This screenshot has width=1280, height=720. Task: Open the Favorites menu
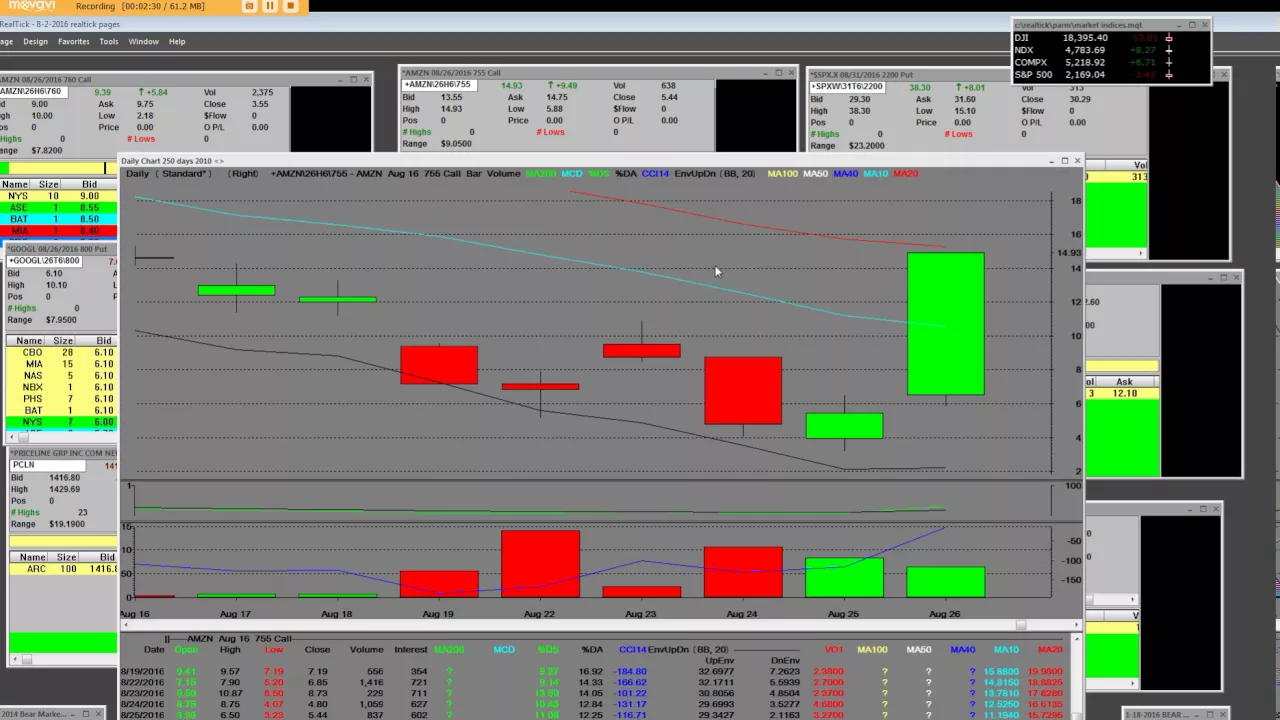tap(73, 42)
